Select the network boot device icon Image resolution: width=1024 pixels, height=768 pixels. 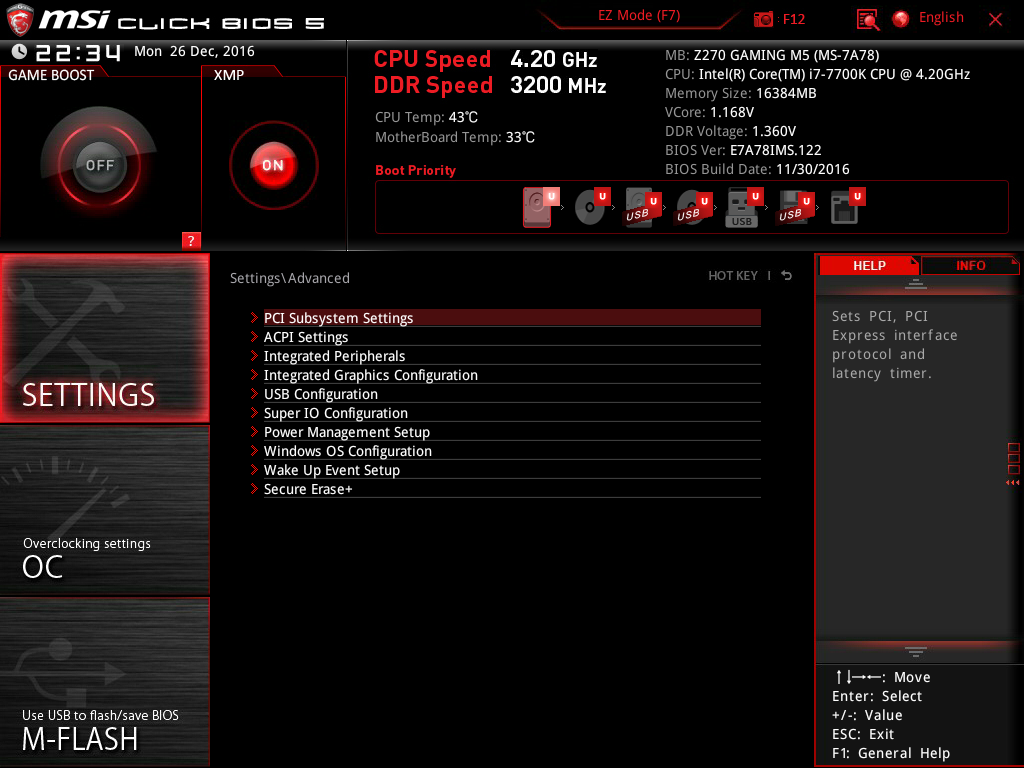(x=848, y=207)
